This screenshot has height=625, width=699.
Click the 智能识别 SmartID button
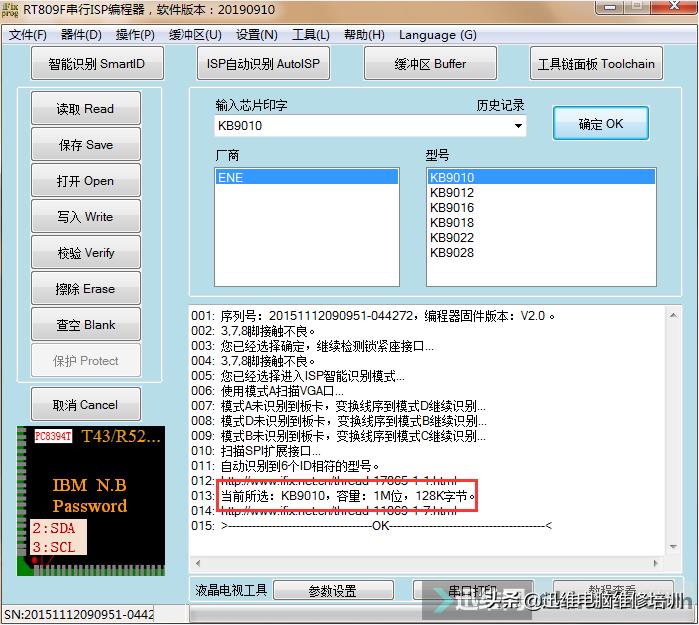coord(97,63)
